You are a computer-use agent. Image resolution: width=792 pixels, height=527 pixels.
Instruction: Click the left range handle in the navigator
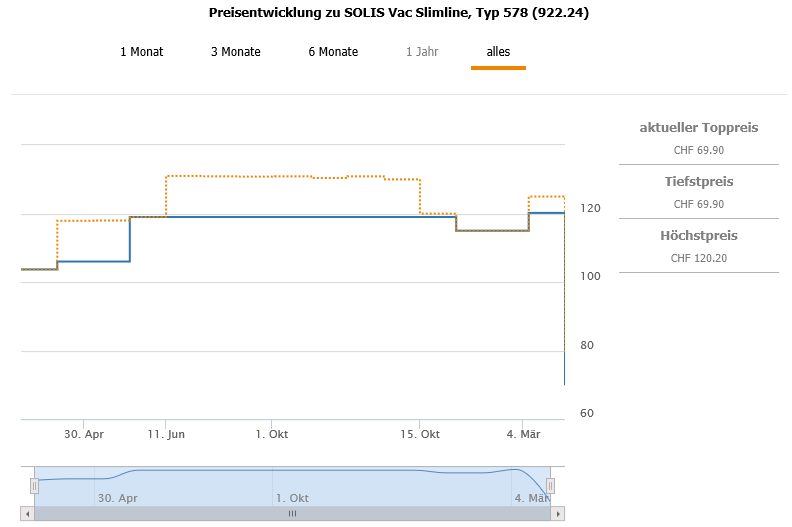(x=34, y=486)
